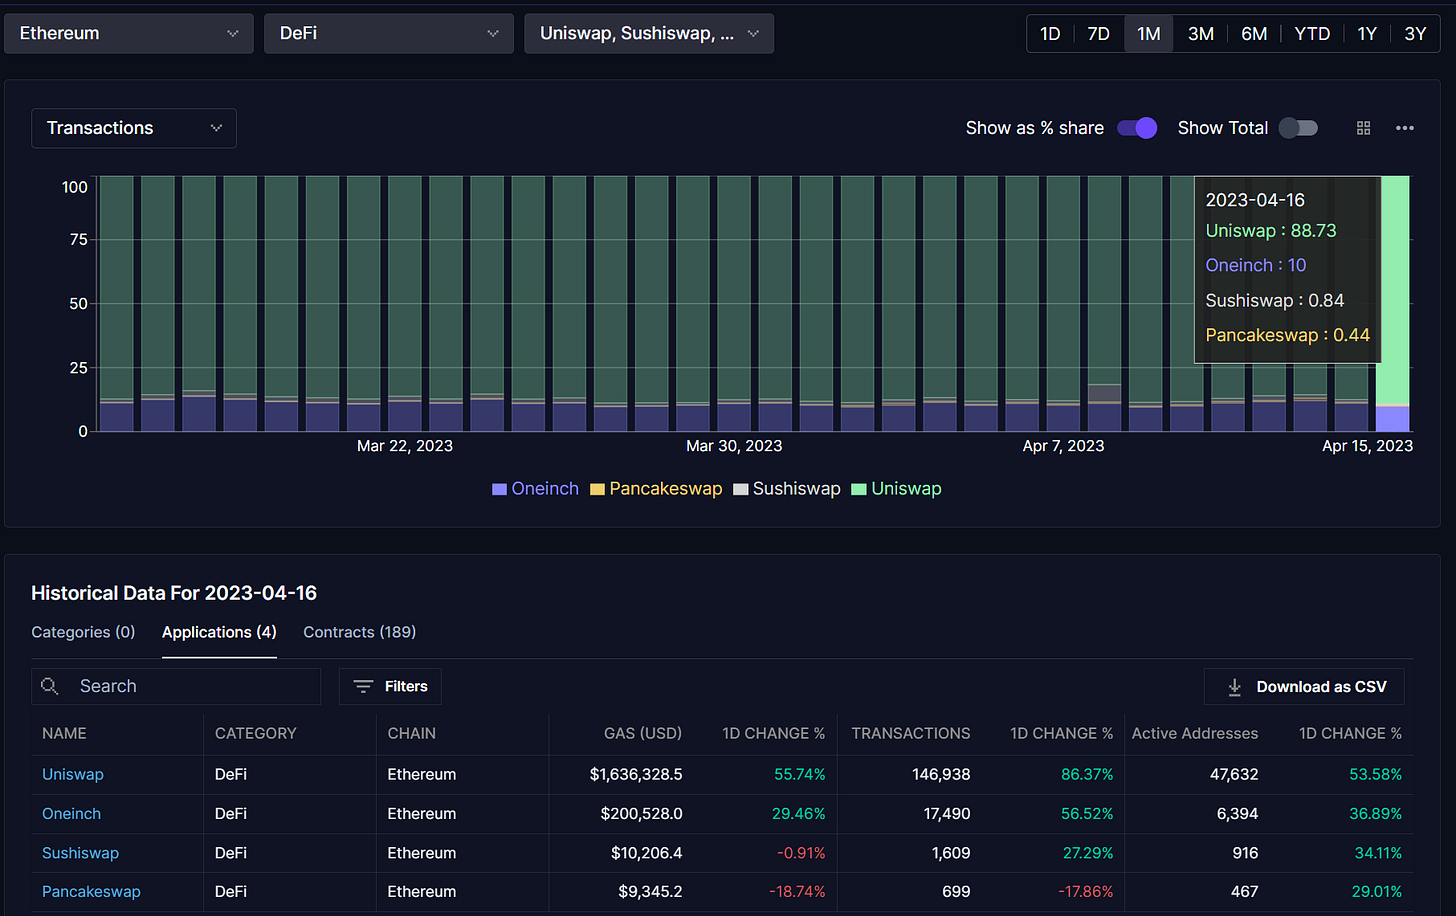Toggle the Sushiswap legend swatch
This screenshot has height=916, width=1456.
coord(741,489)
